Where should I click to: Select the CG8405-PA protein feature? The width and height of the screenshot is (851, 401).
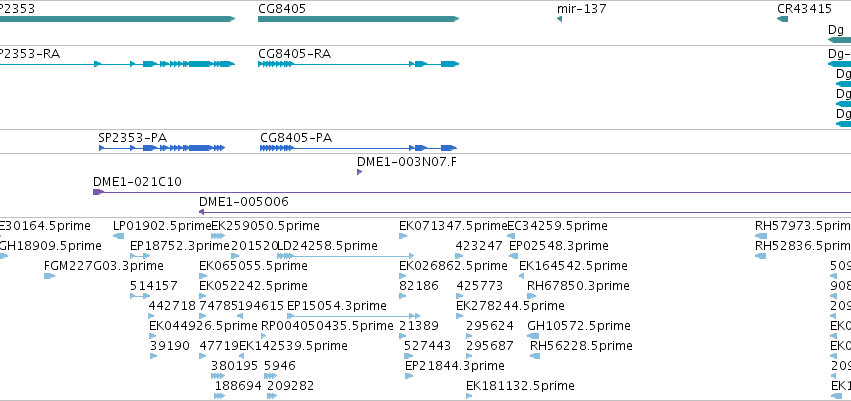point(358,148)
